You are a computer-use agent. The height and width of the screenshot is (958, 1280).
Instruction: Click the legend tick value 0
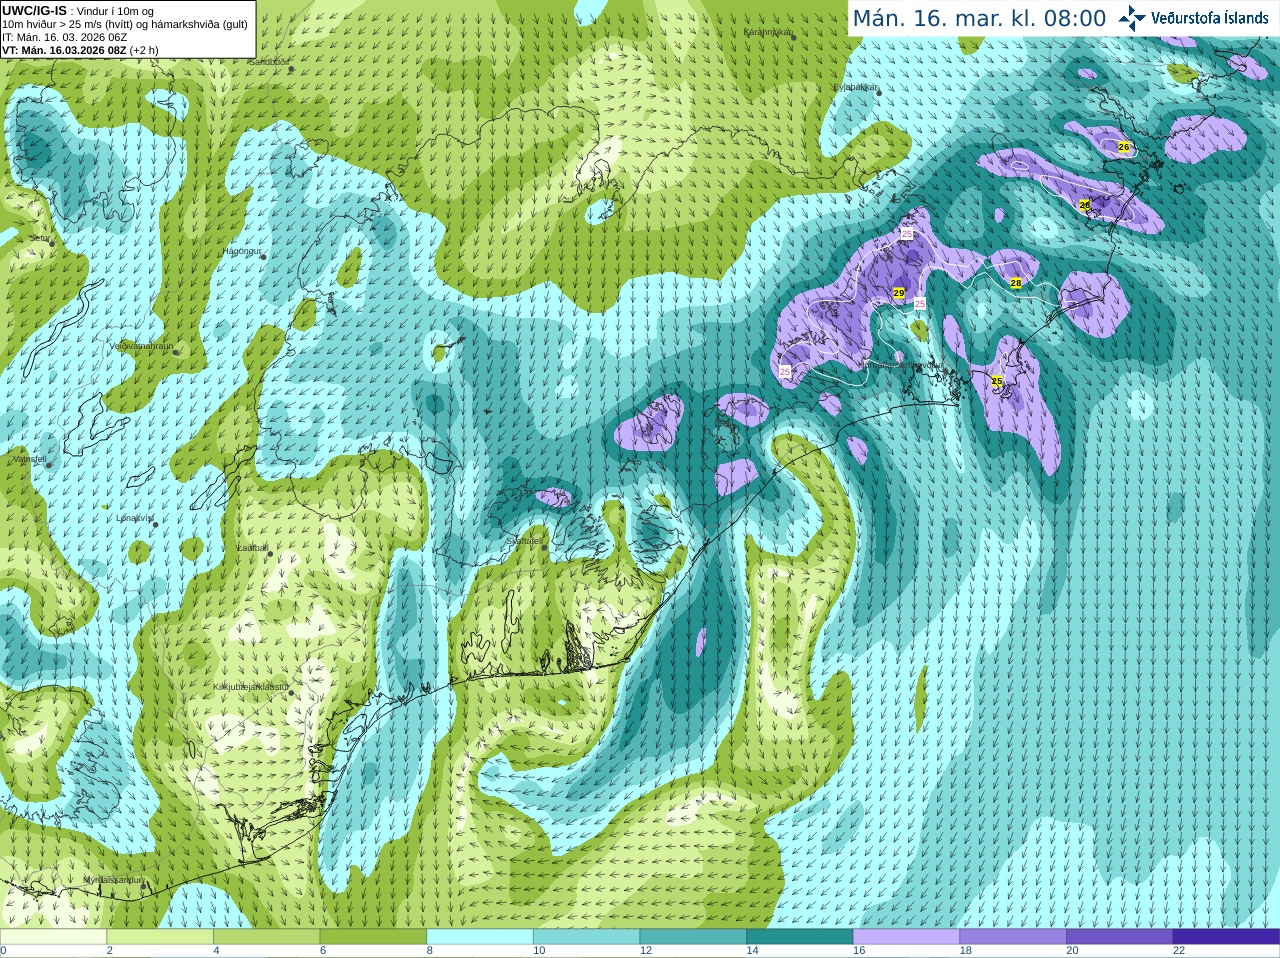point(3,951)
